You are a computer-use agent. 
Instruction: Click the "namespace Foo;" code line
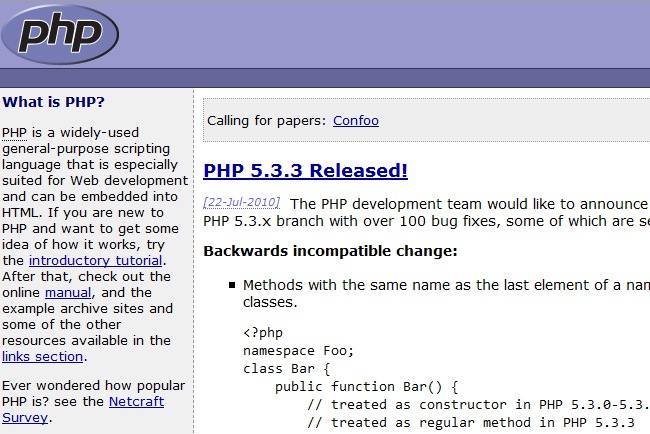pyautogui.click(x=298, y=350)
